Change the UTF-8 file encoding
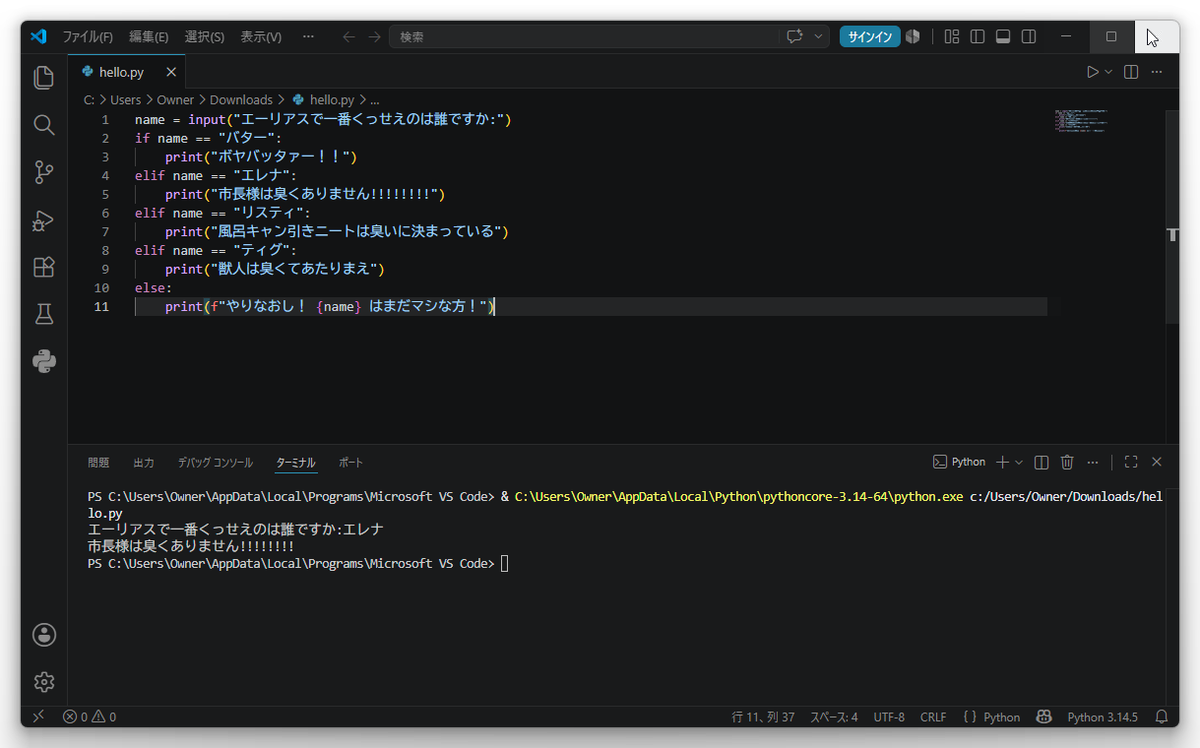Viewport: 1200px width, 748px height. click(889, 717)
